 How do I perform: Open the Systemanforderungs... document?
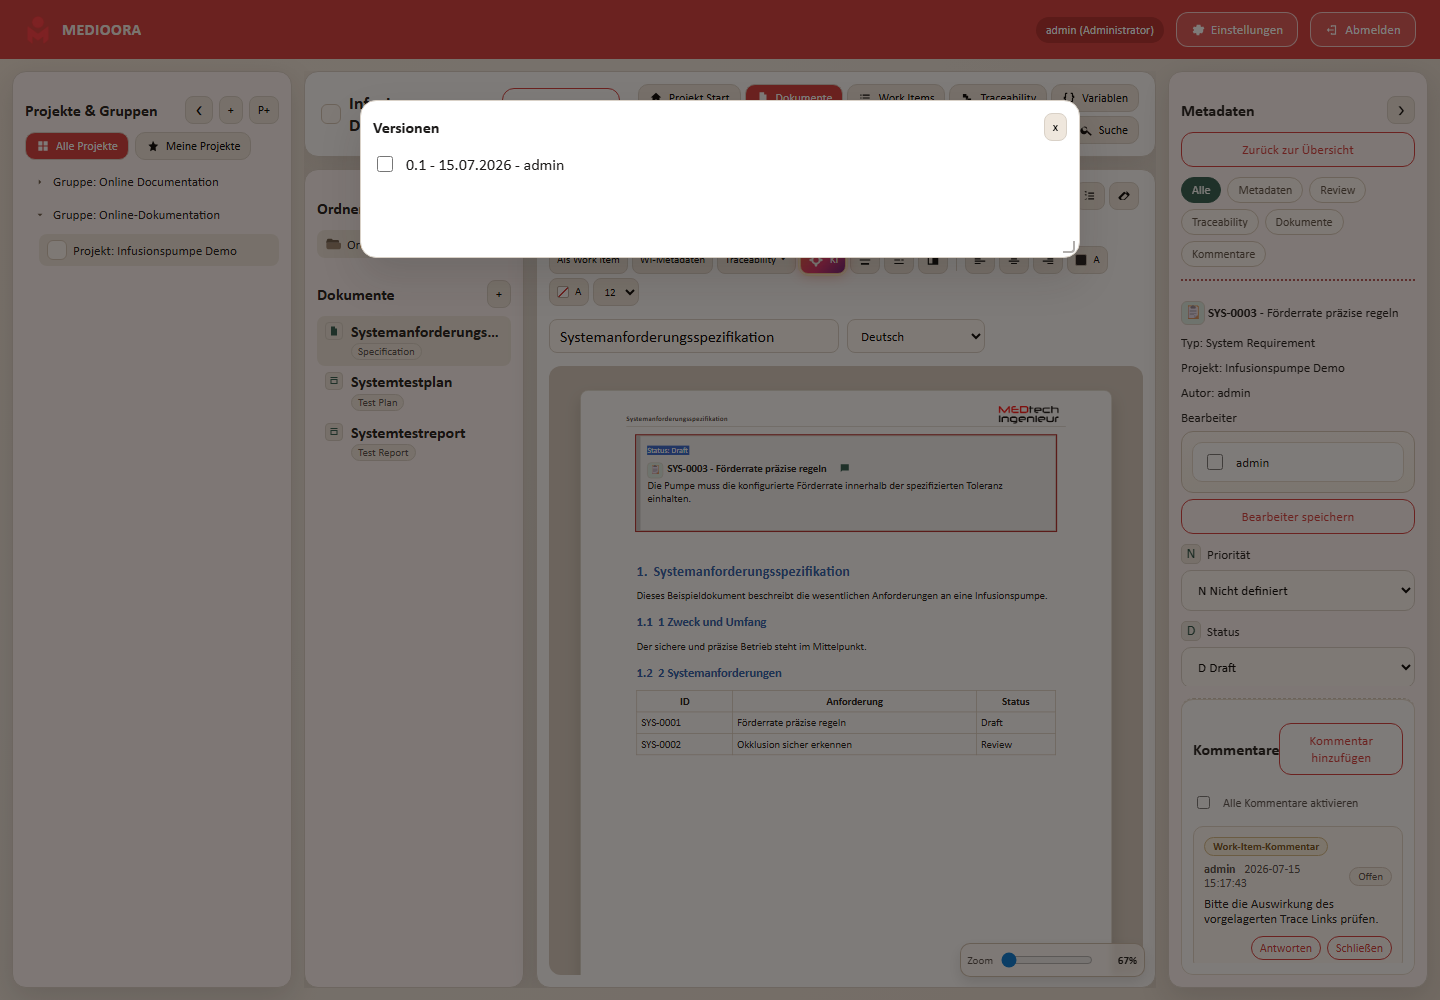coord(414,341)
